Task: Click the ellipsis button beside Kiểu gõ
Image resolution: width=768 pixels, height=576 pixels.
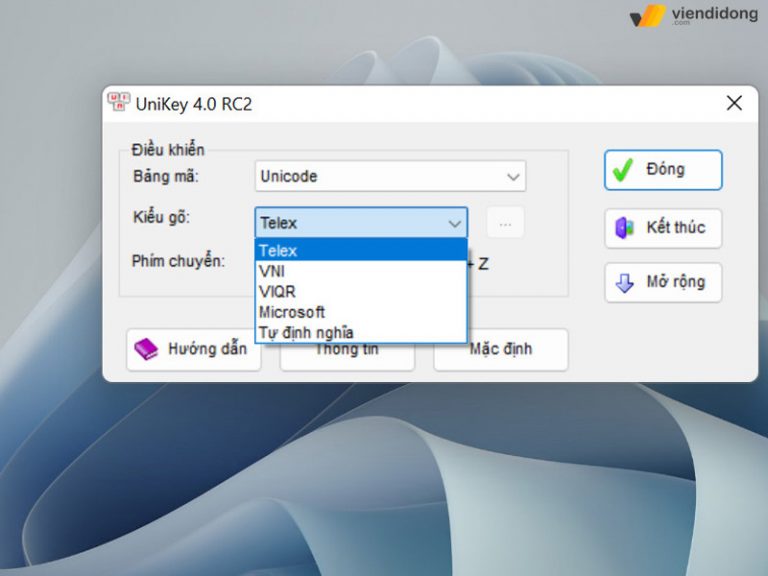Action: pyautogui.click(x=505, y=223)
